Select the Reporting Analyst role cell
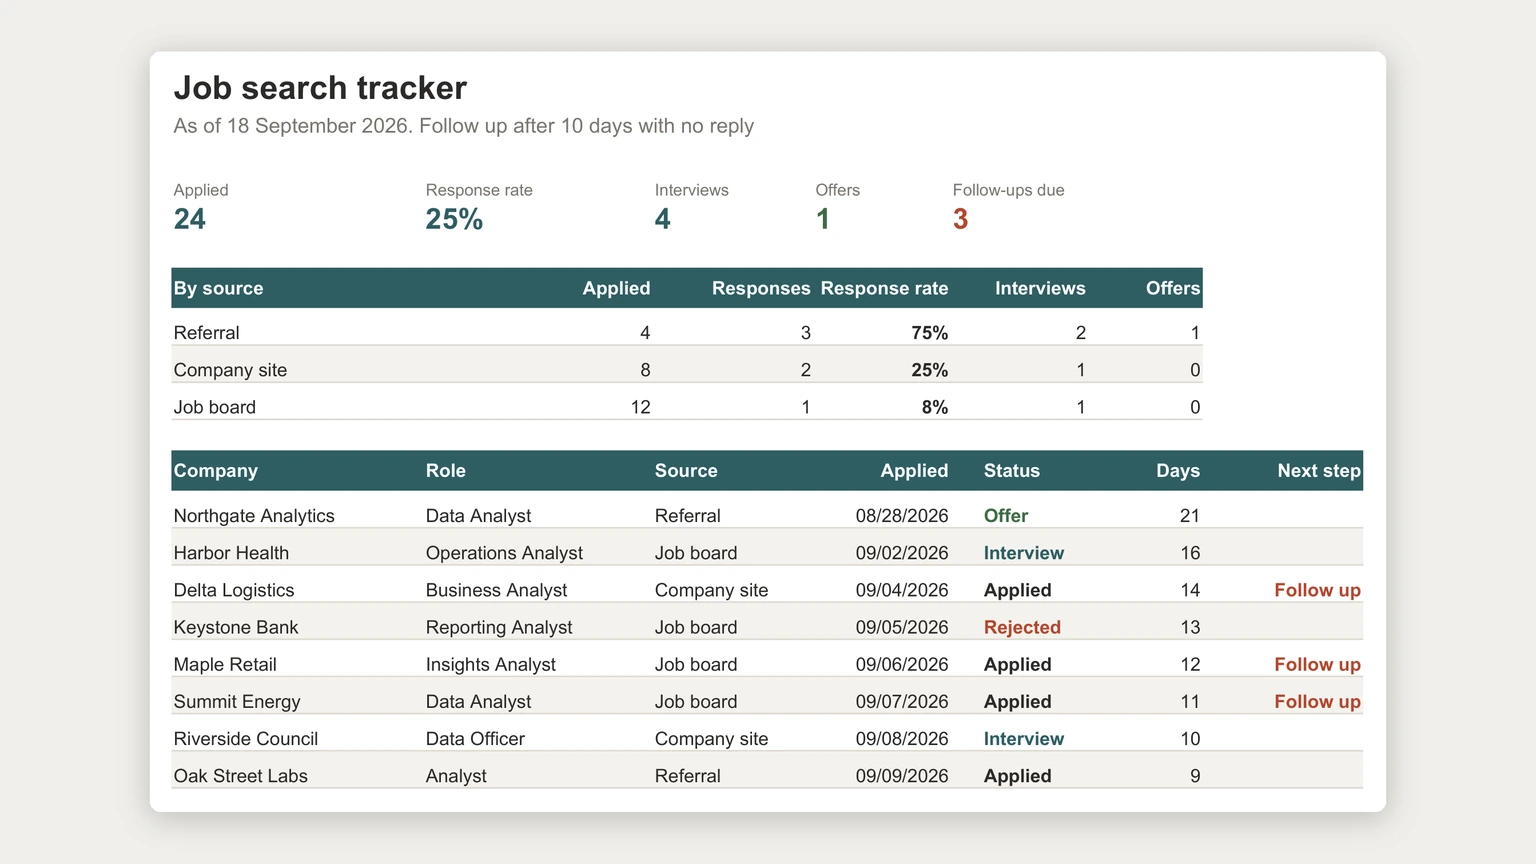Screen dimensions: 1536x864 pyautogui.click(x=499, y=627)
